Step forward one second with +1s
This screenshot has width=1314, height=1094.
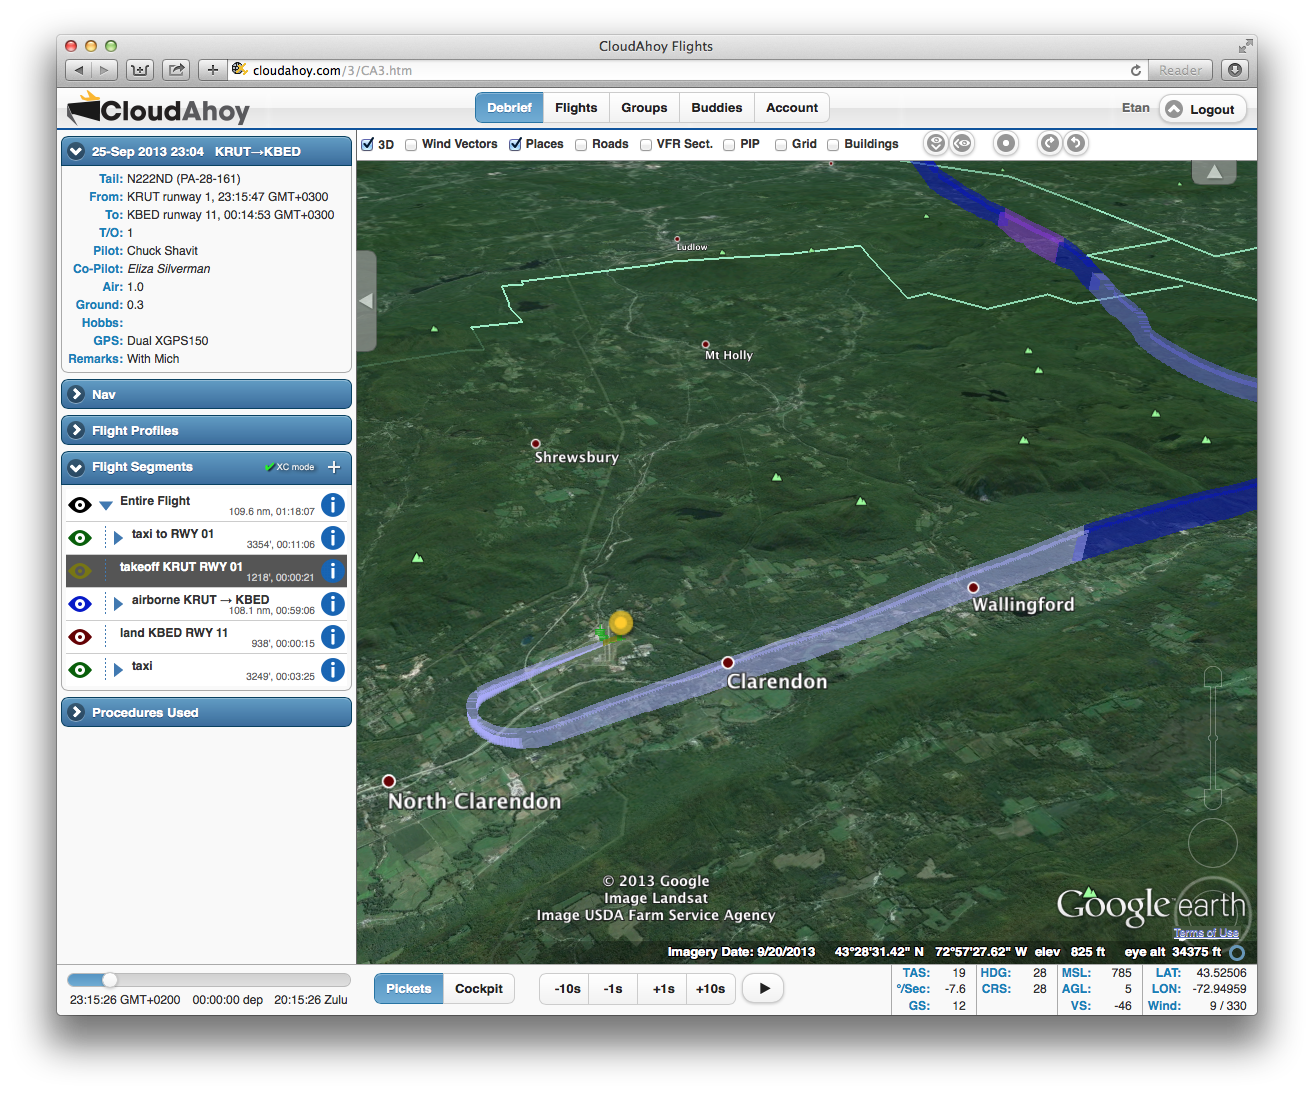click(663, 989)
